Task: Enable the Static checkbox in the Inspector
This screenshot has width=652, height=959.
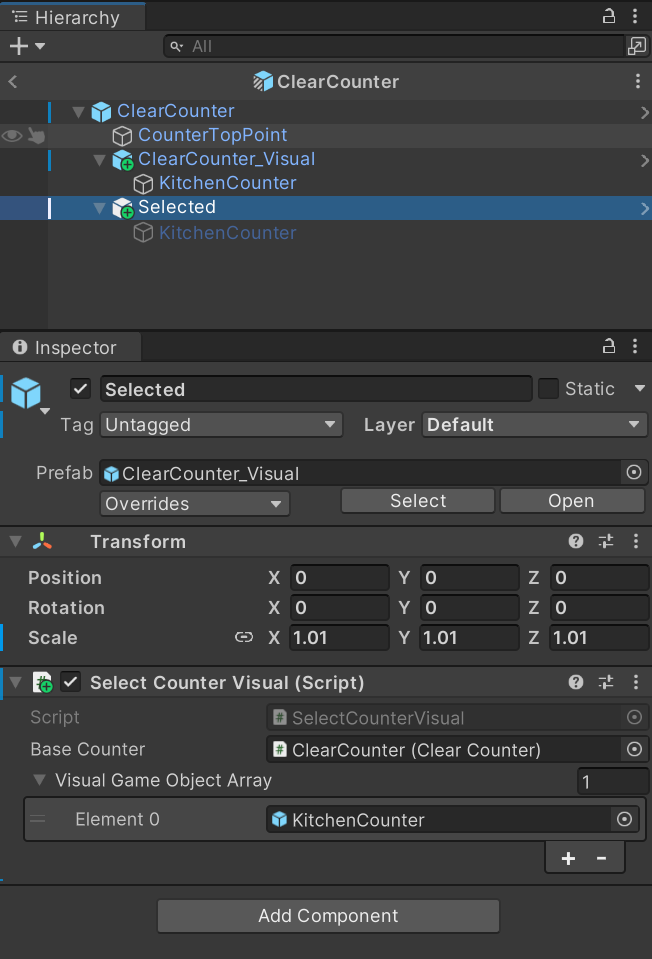Action: click(548, 388)
